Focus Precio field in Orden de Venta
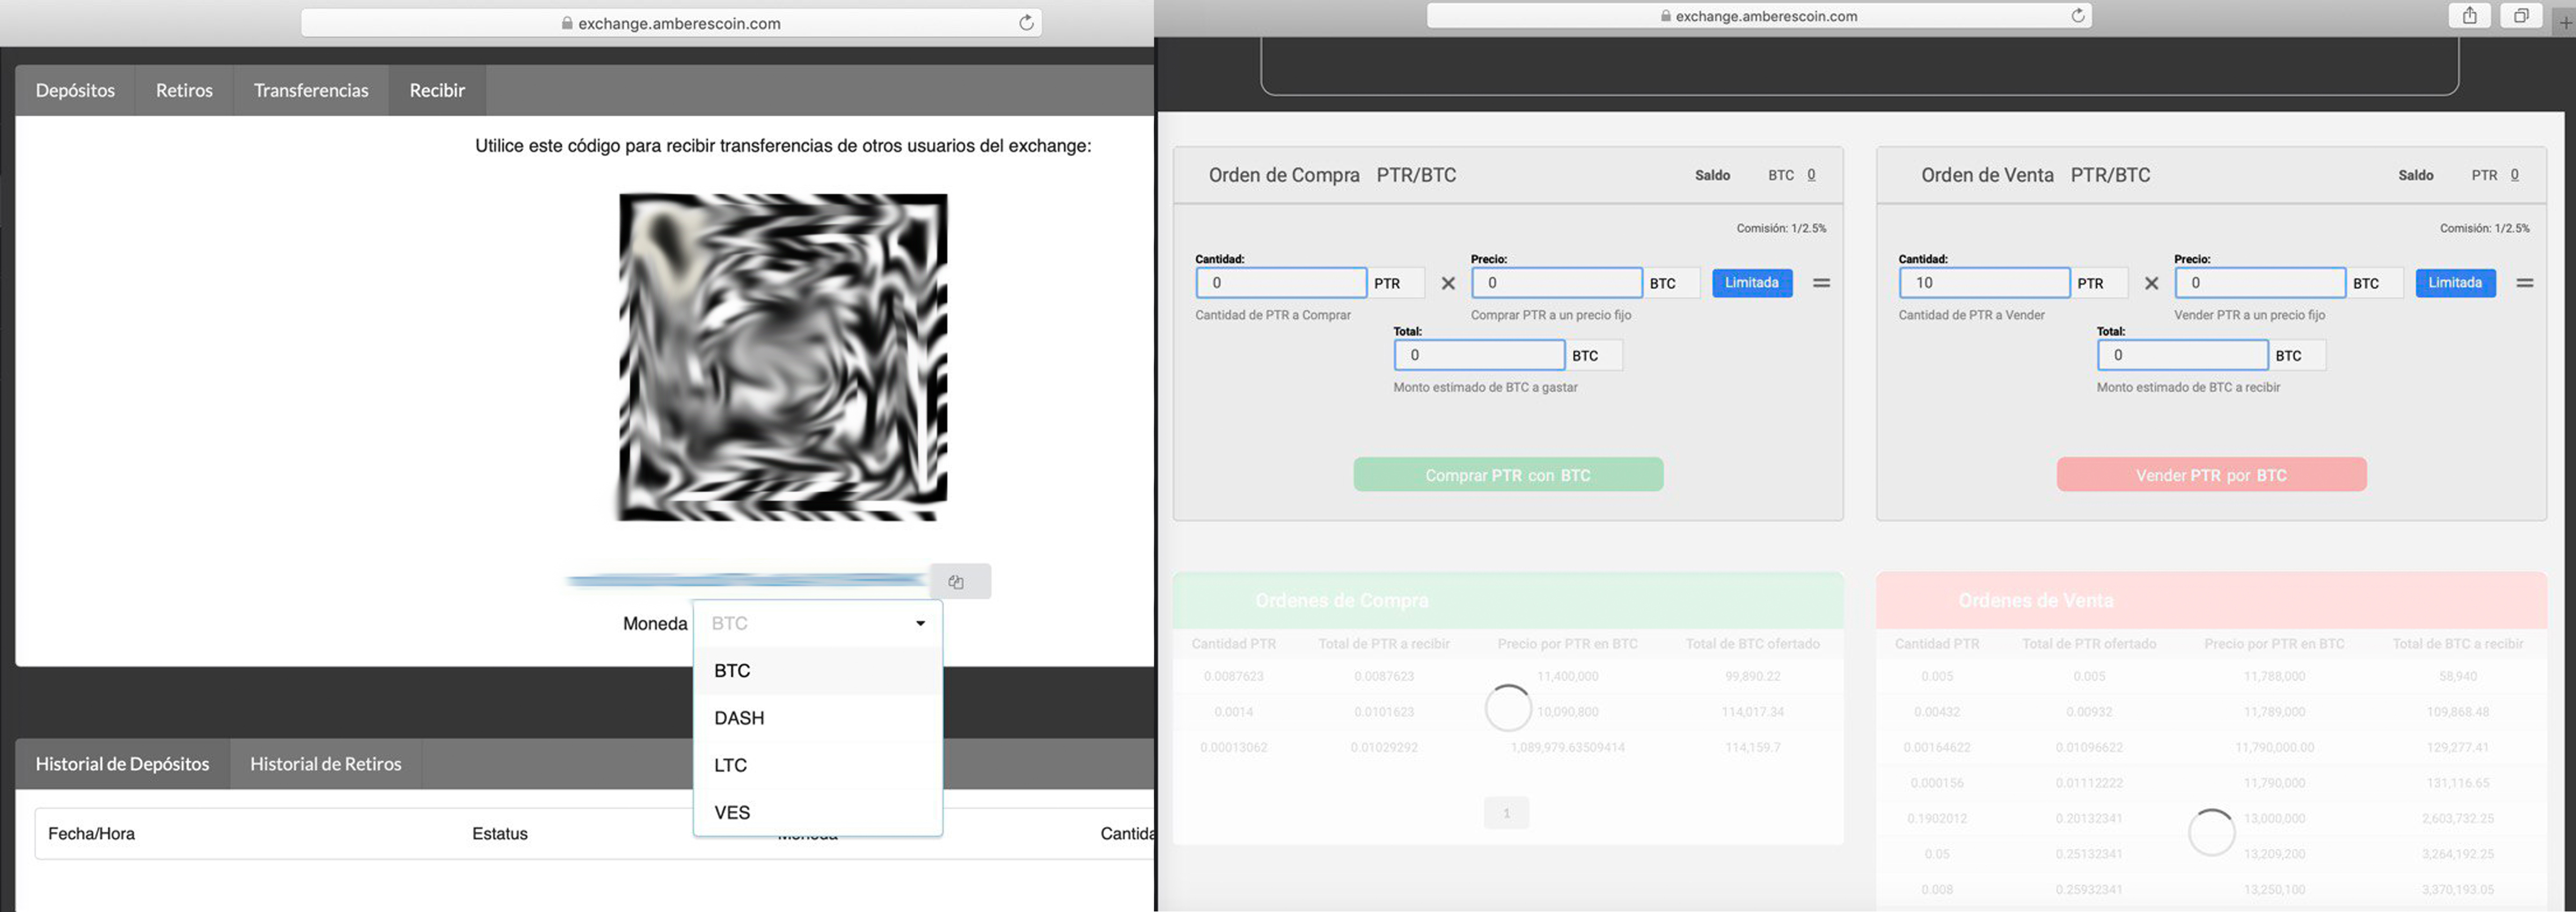The image size is (2576, 912). tap(2260, 283)
